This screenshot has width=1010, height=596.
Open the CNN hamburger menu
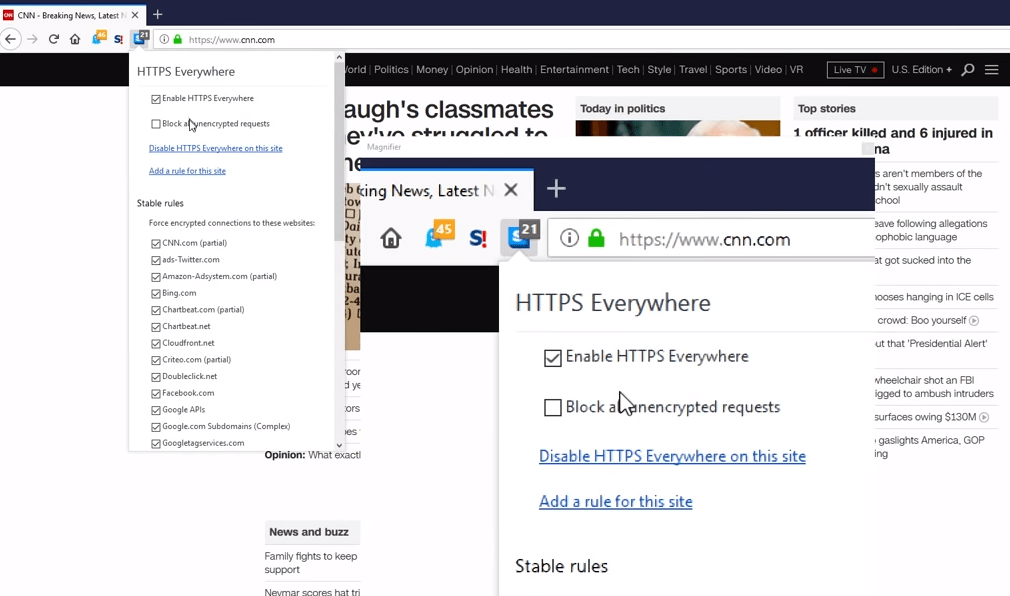(991, 70)
